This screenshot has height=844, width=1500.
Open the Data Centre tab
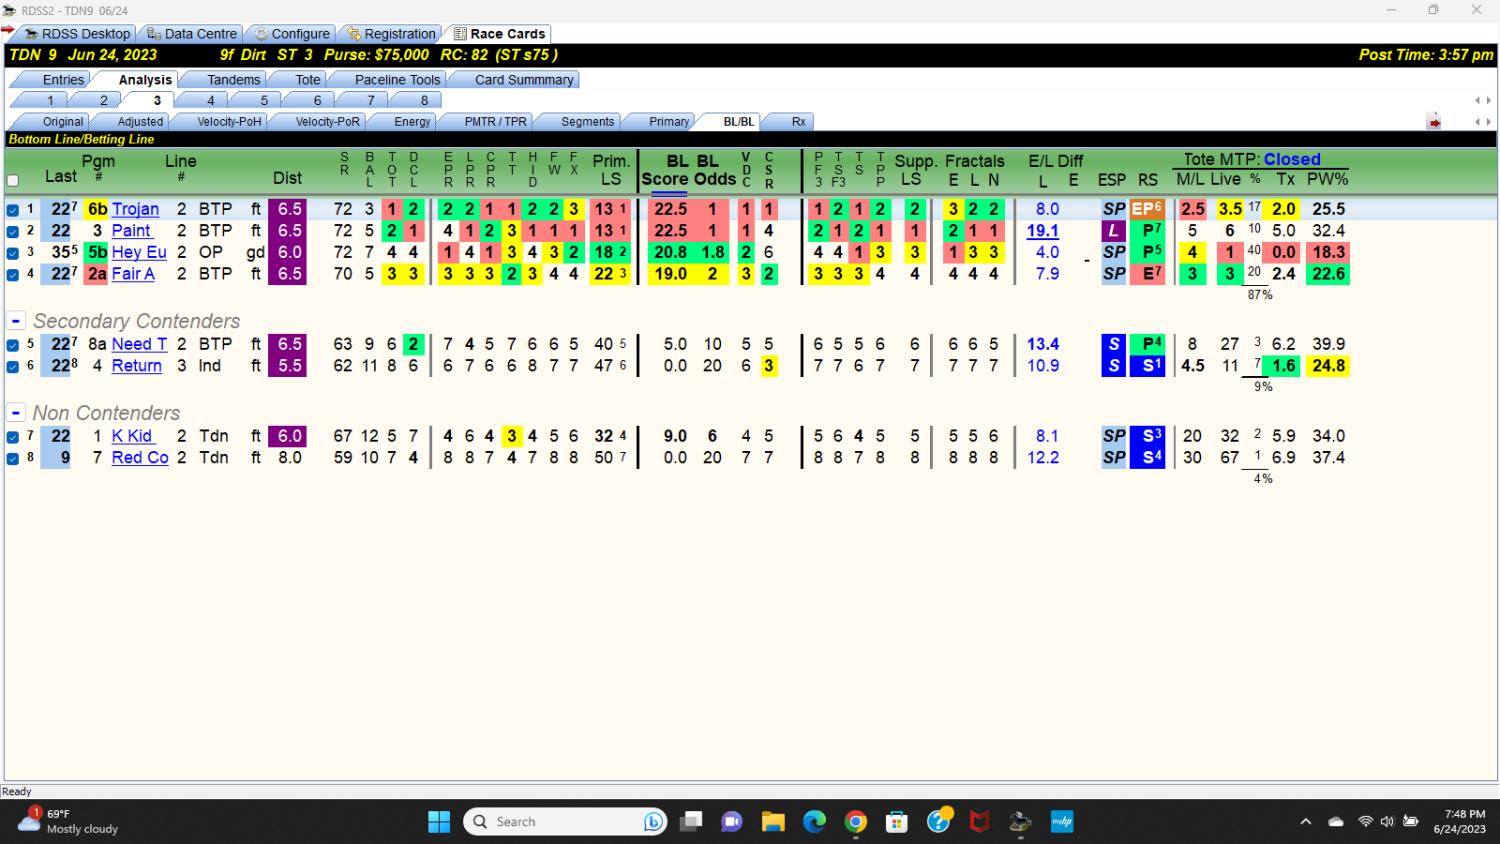click(x=192, y=34)
